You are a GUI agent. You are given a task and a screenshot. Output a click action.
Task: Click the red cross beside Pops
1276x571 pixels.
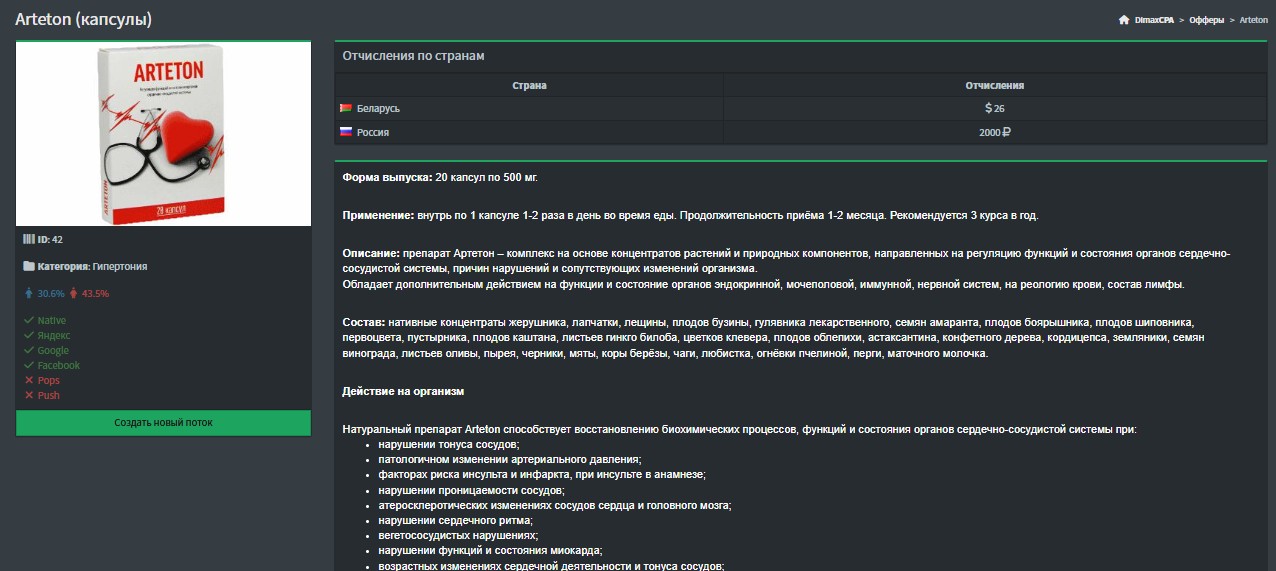point(29,380)
